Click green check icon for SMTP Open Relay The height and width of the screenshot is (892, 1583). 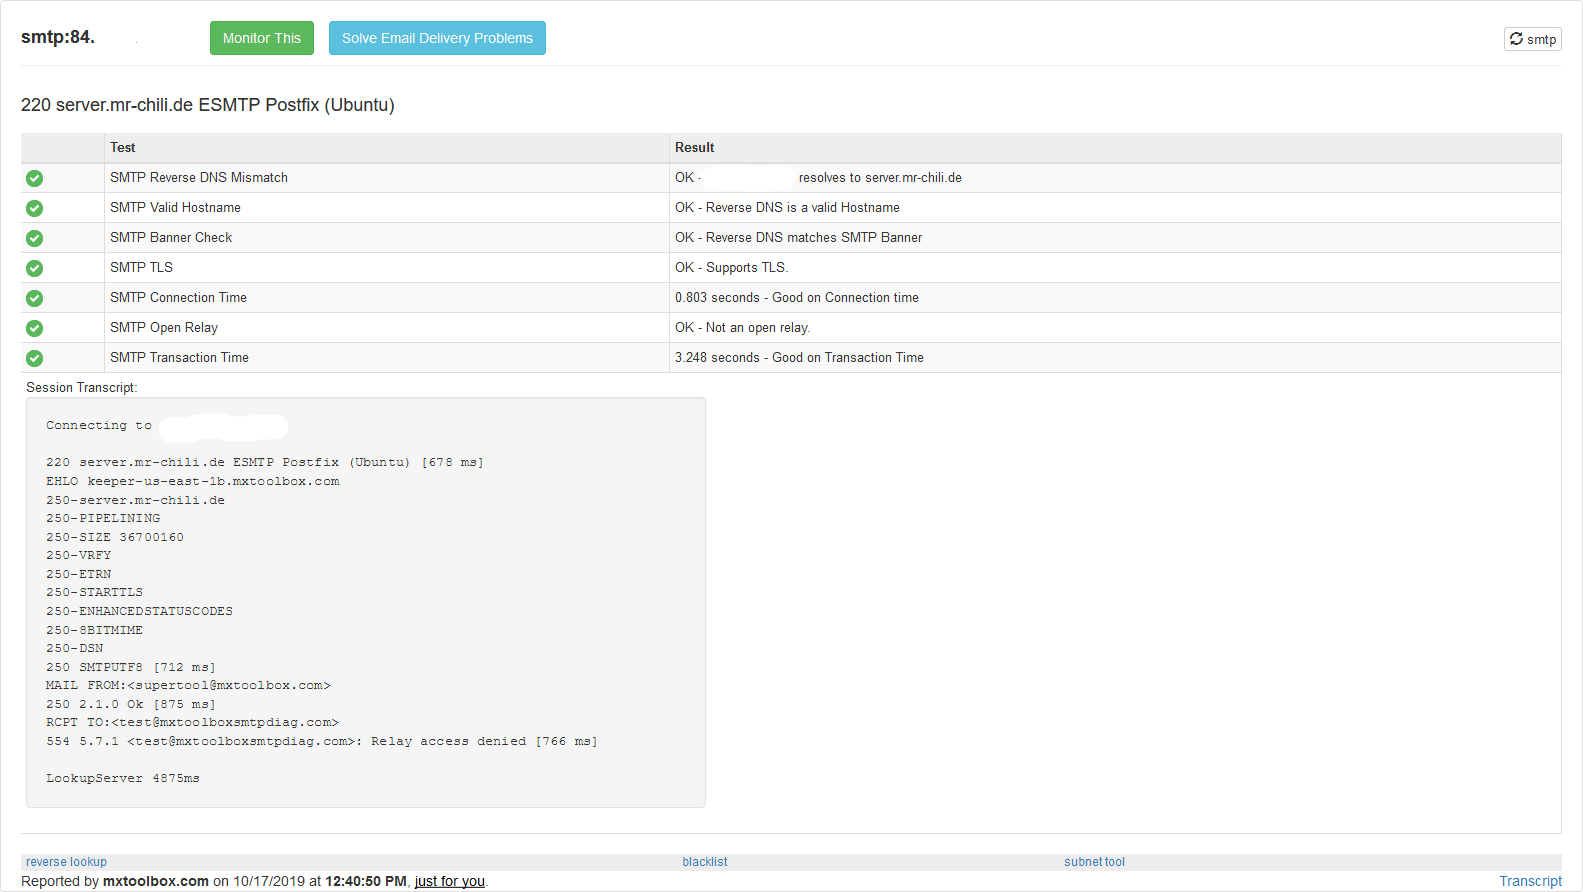click(35, 328)
